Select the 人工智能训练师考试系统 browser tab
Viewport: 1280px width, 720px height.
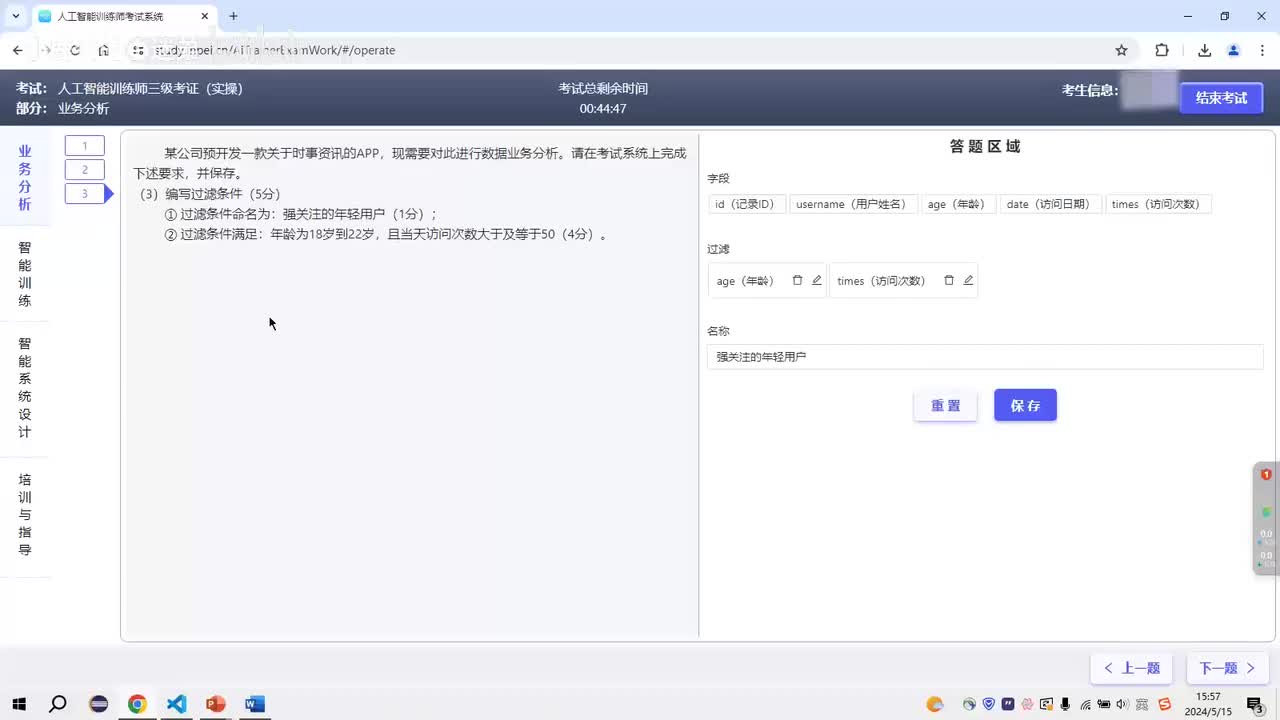[x=124, y=17]
